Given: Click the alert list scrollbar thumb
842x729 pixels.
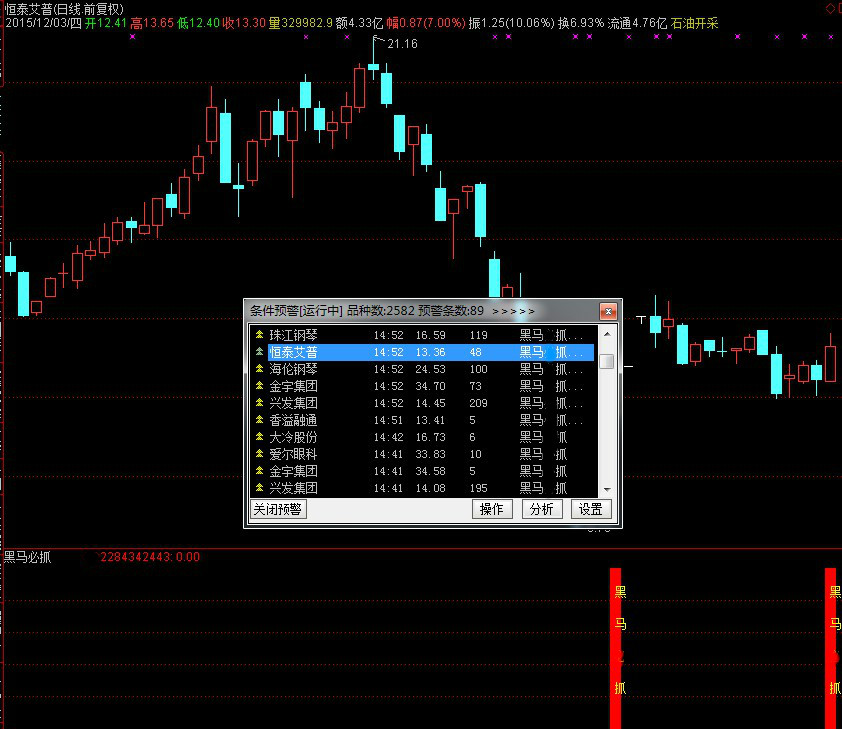Looking at the screenshot, I should point(606,361).
